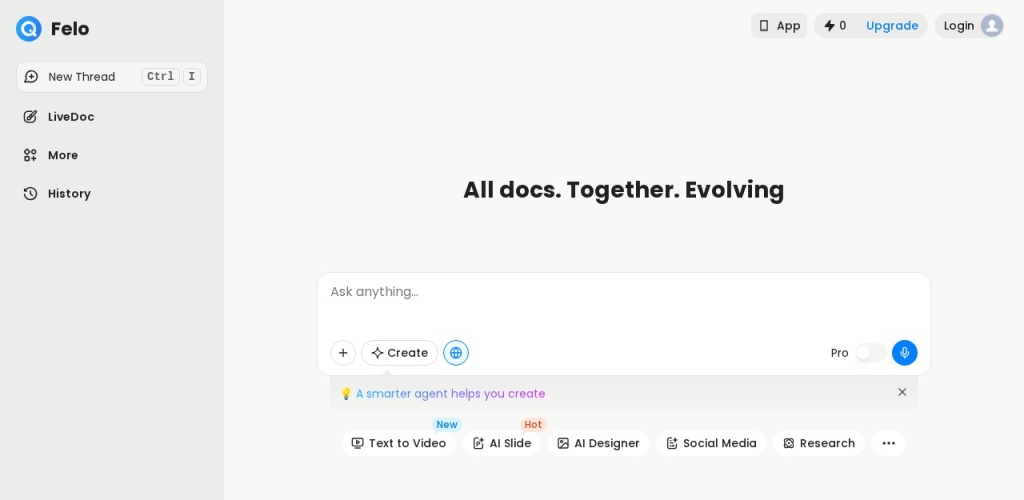Image resolution: width=1024 pixels, height=500 pixels.
Task: Dismiss the smarter agent tip
Action: point(902,392)
